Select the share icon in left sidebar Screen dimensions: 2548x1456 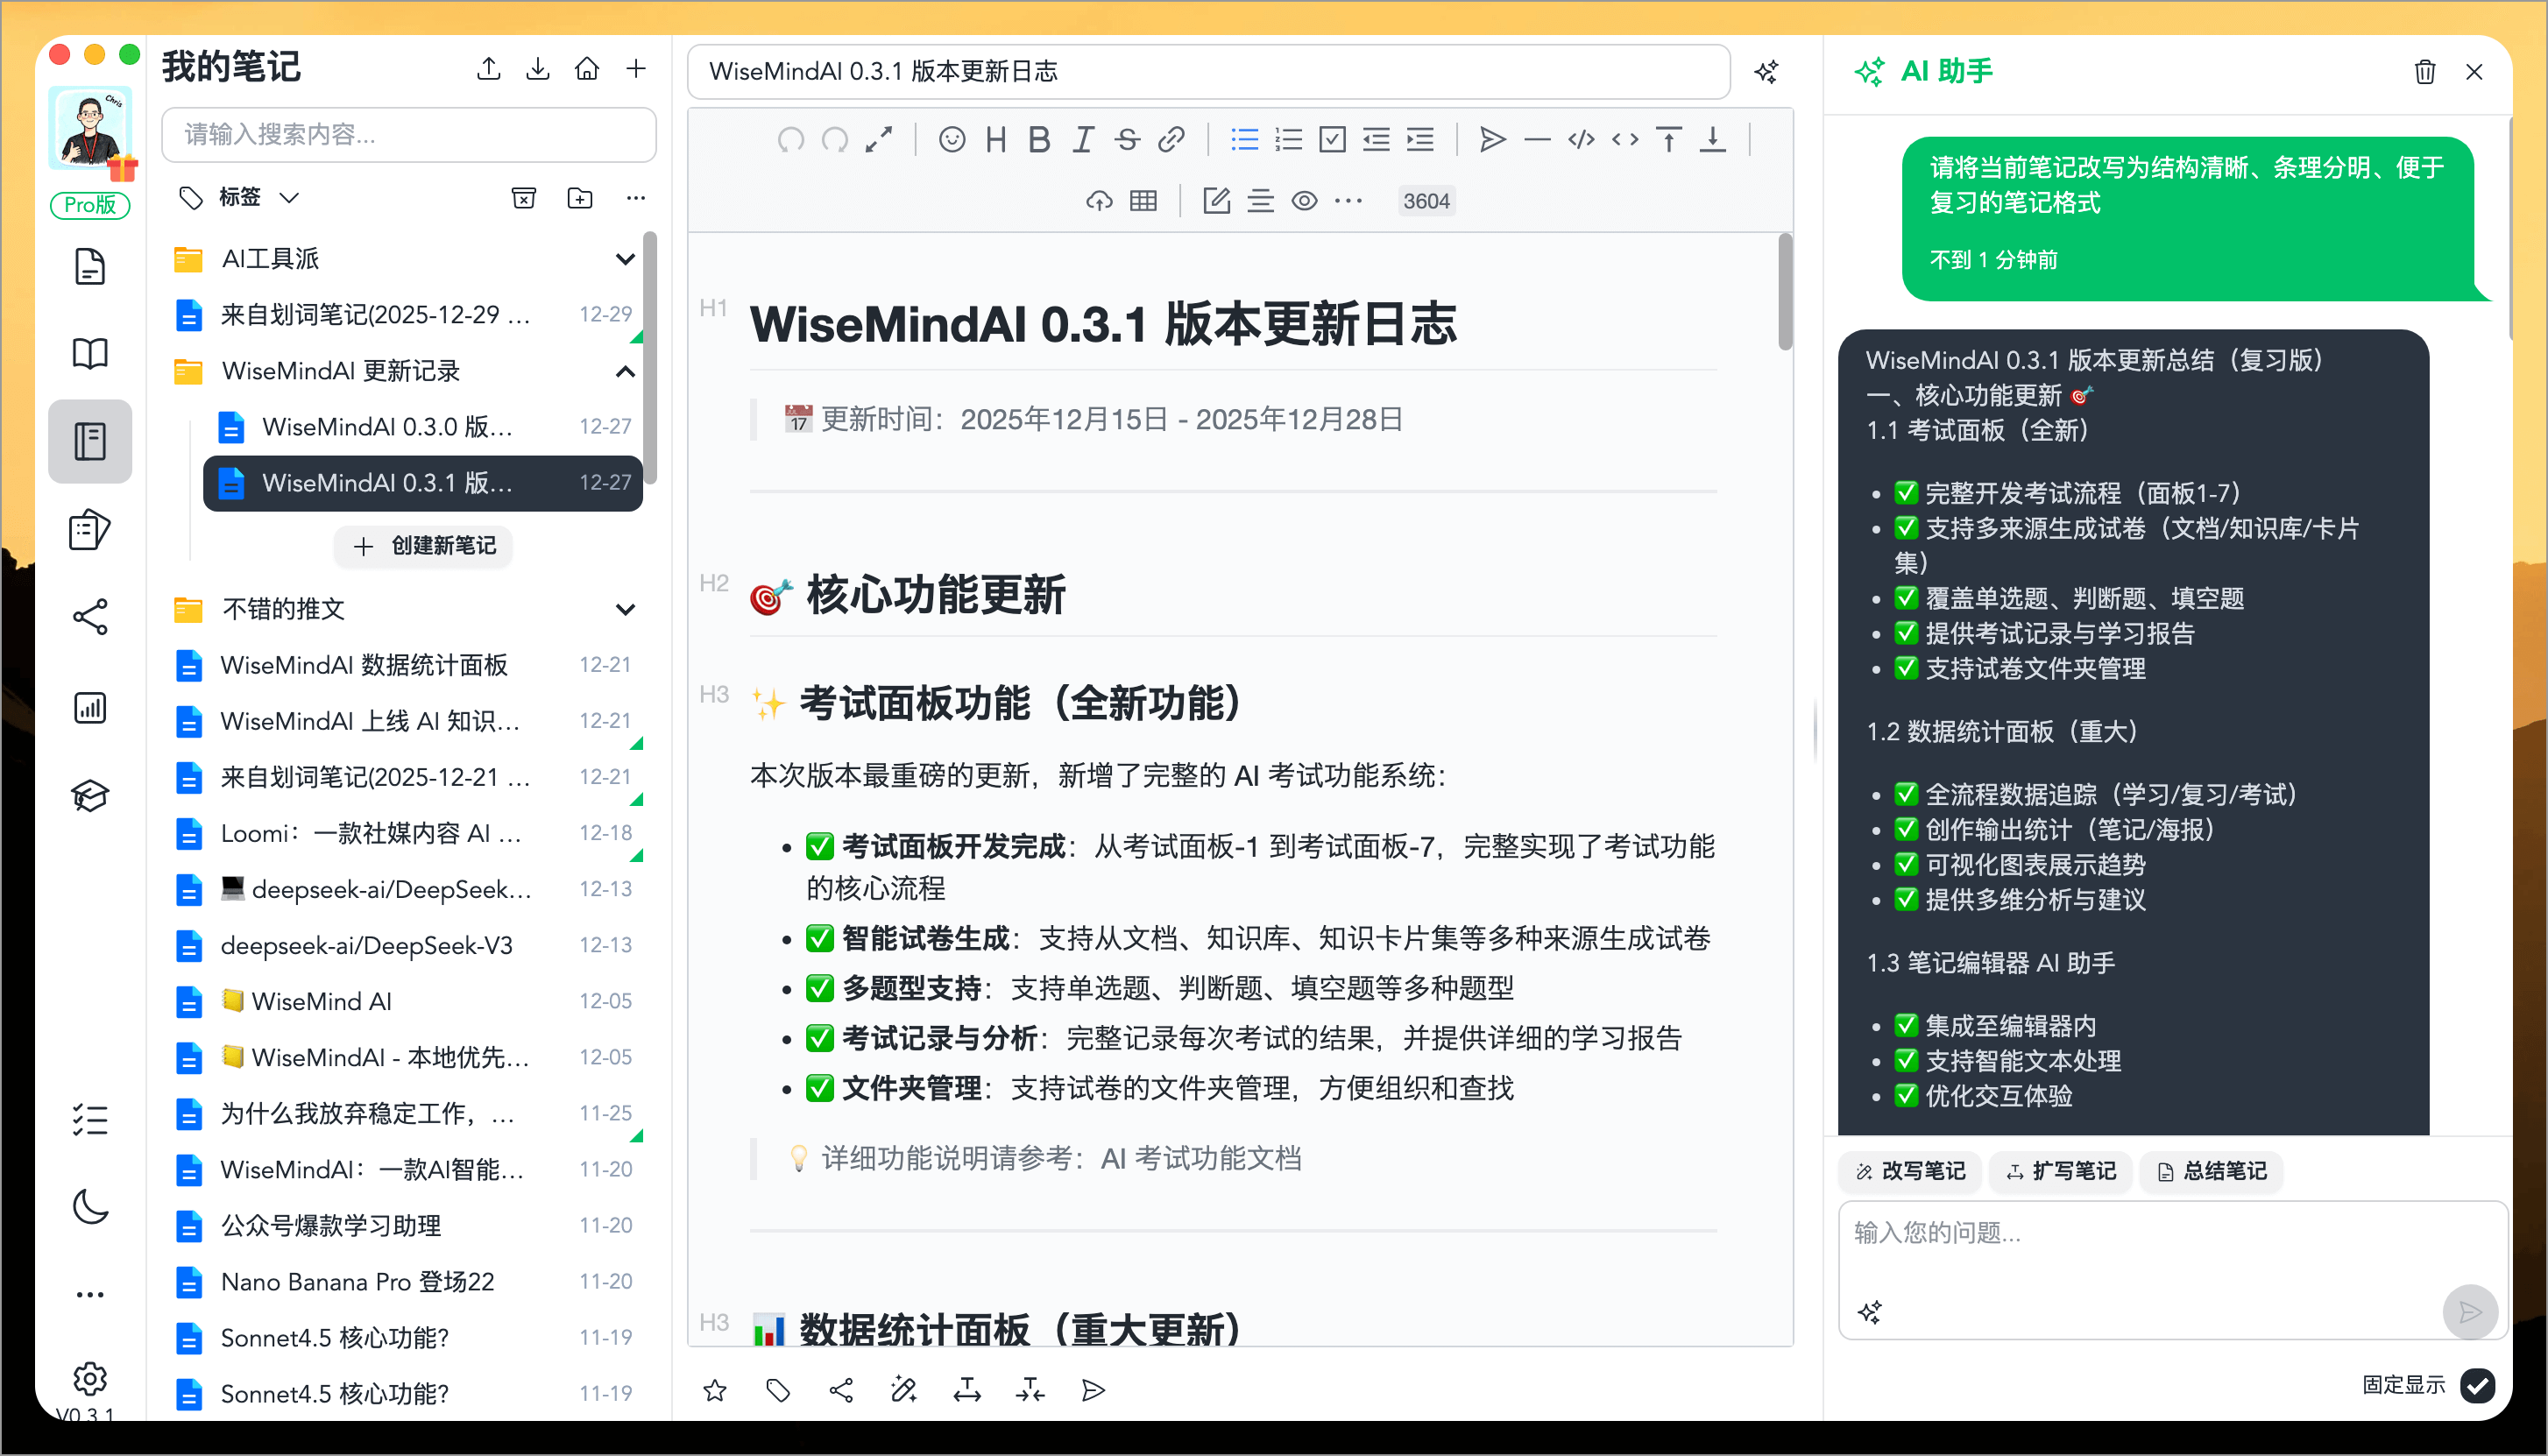click(90, 617)
